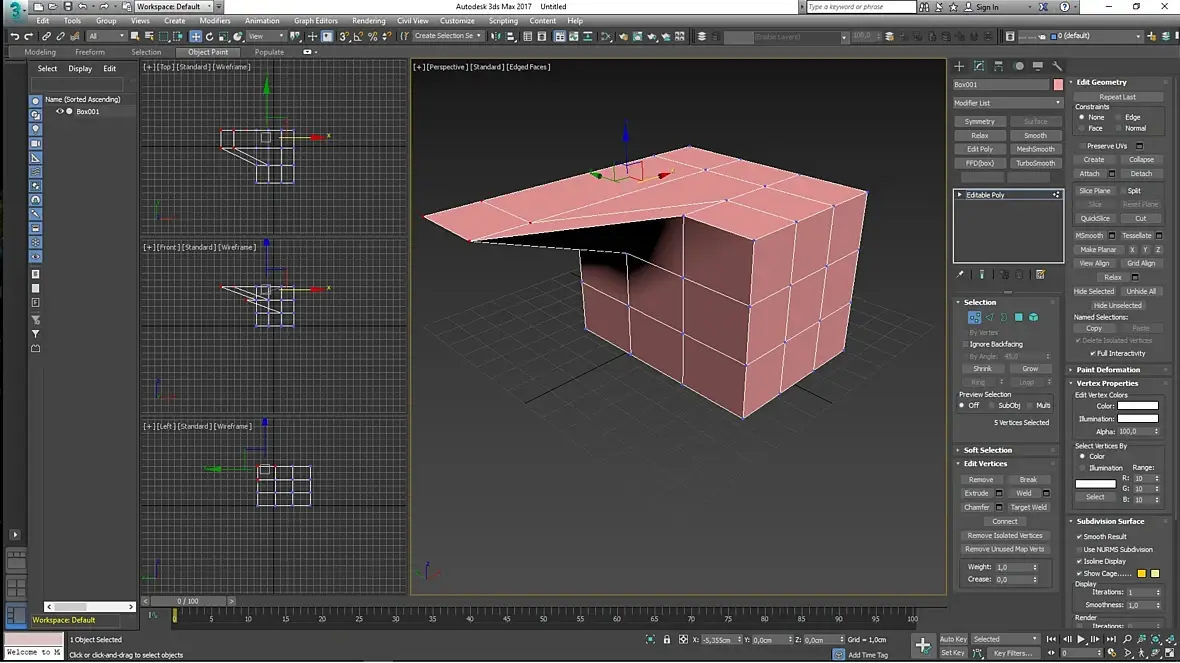Play the animation
Image resolution: width=1180 pixels, height=663 pixels.
(x=1081, y=640)
